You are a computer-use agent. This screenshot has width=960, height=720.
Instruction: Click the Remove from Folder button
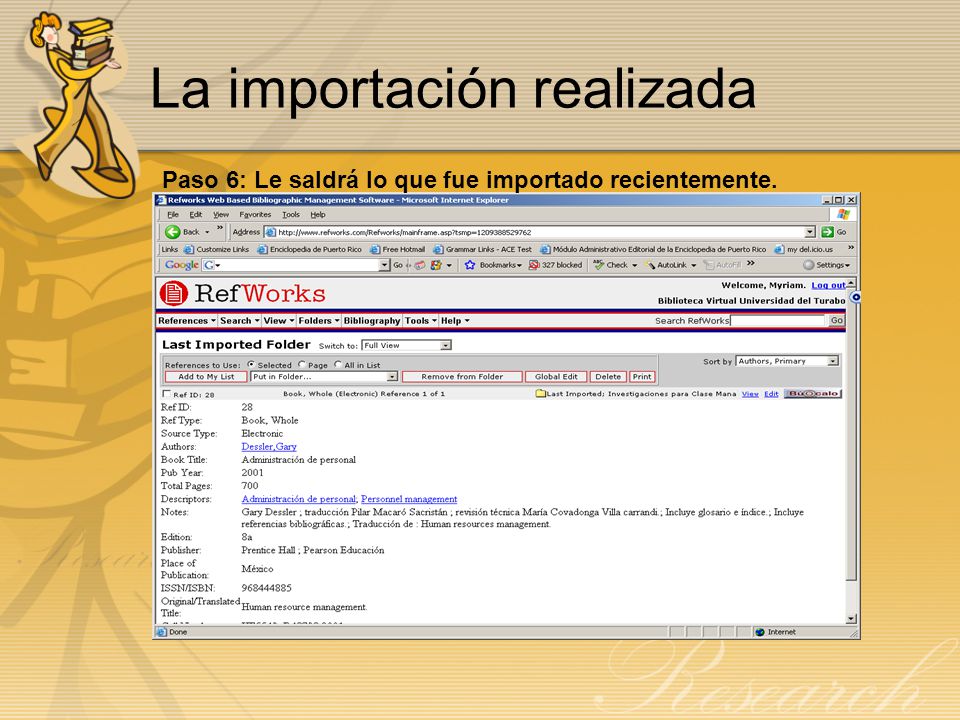tap(462, 377)
